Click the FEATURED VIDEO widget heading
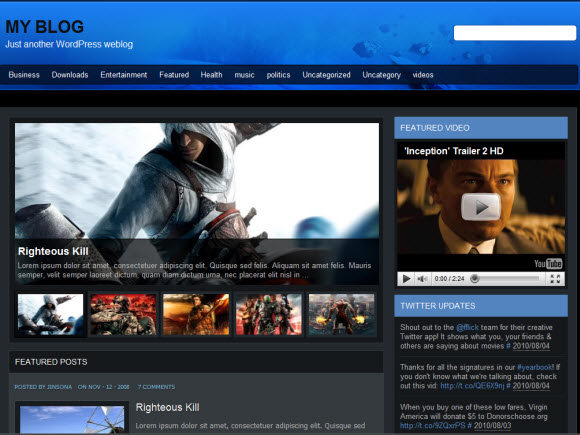The image size is (580, 435). click(x=435, y=128)
